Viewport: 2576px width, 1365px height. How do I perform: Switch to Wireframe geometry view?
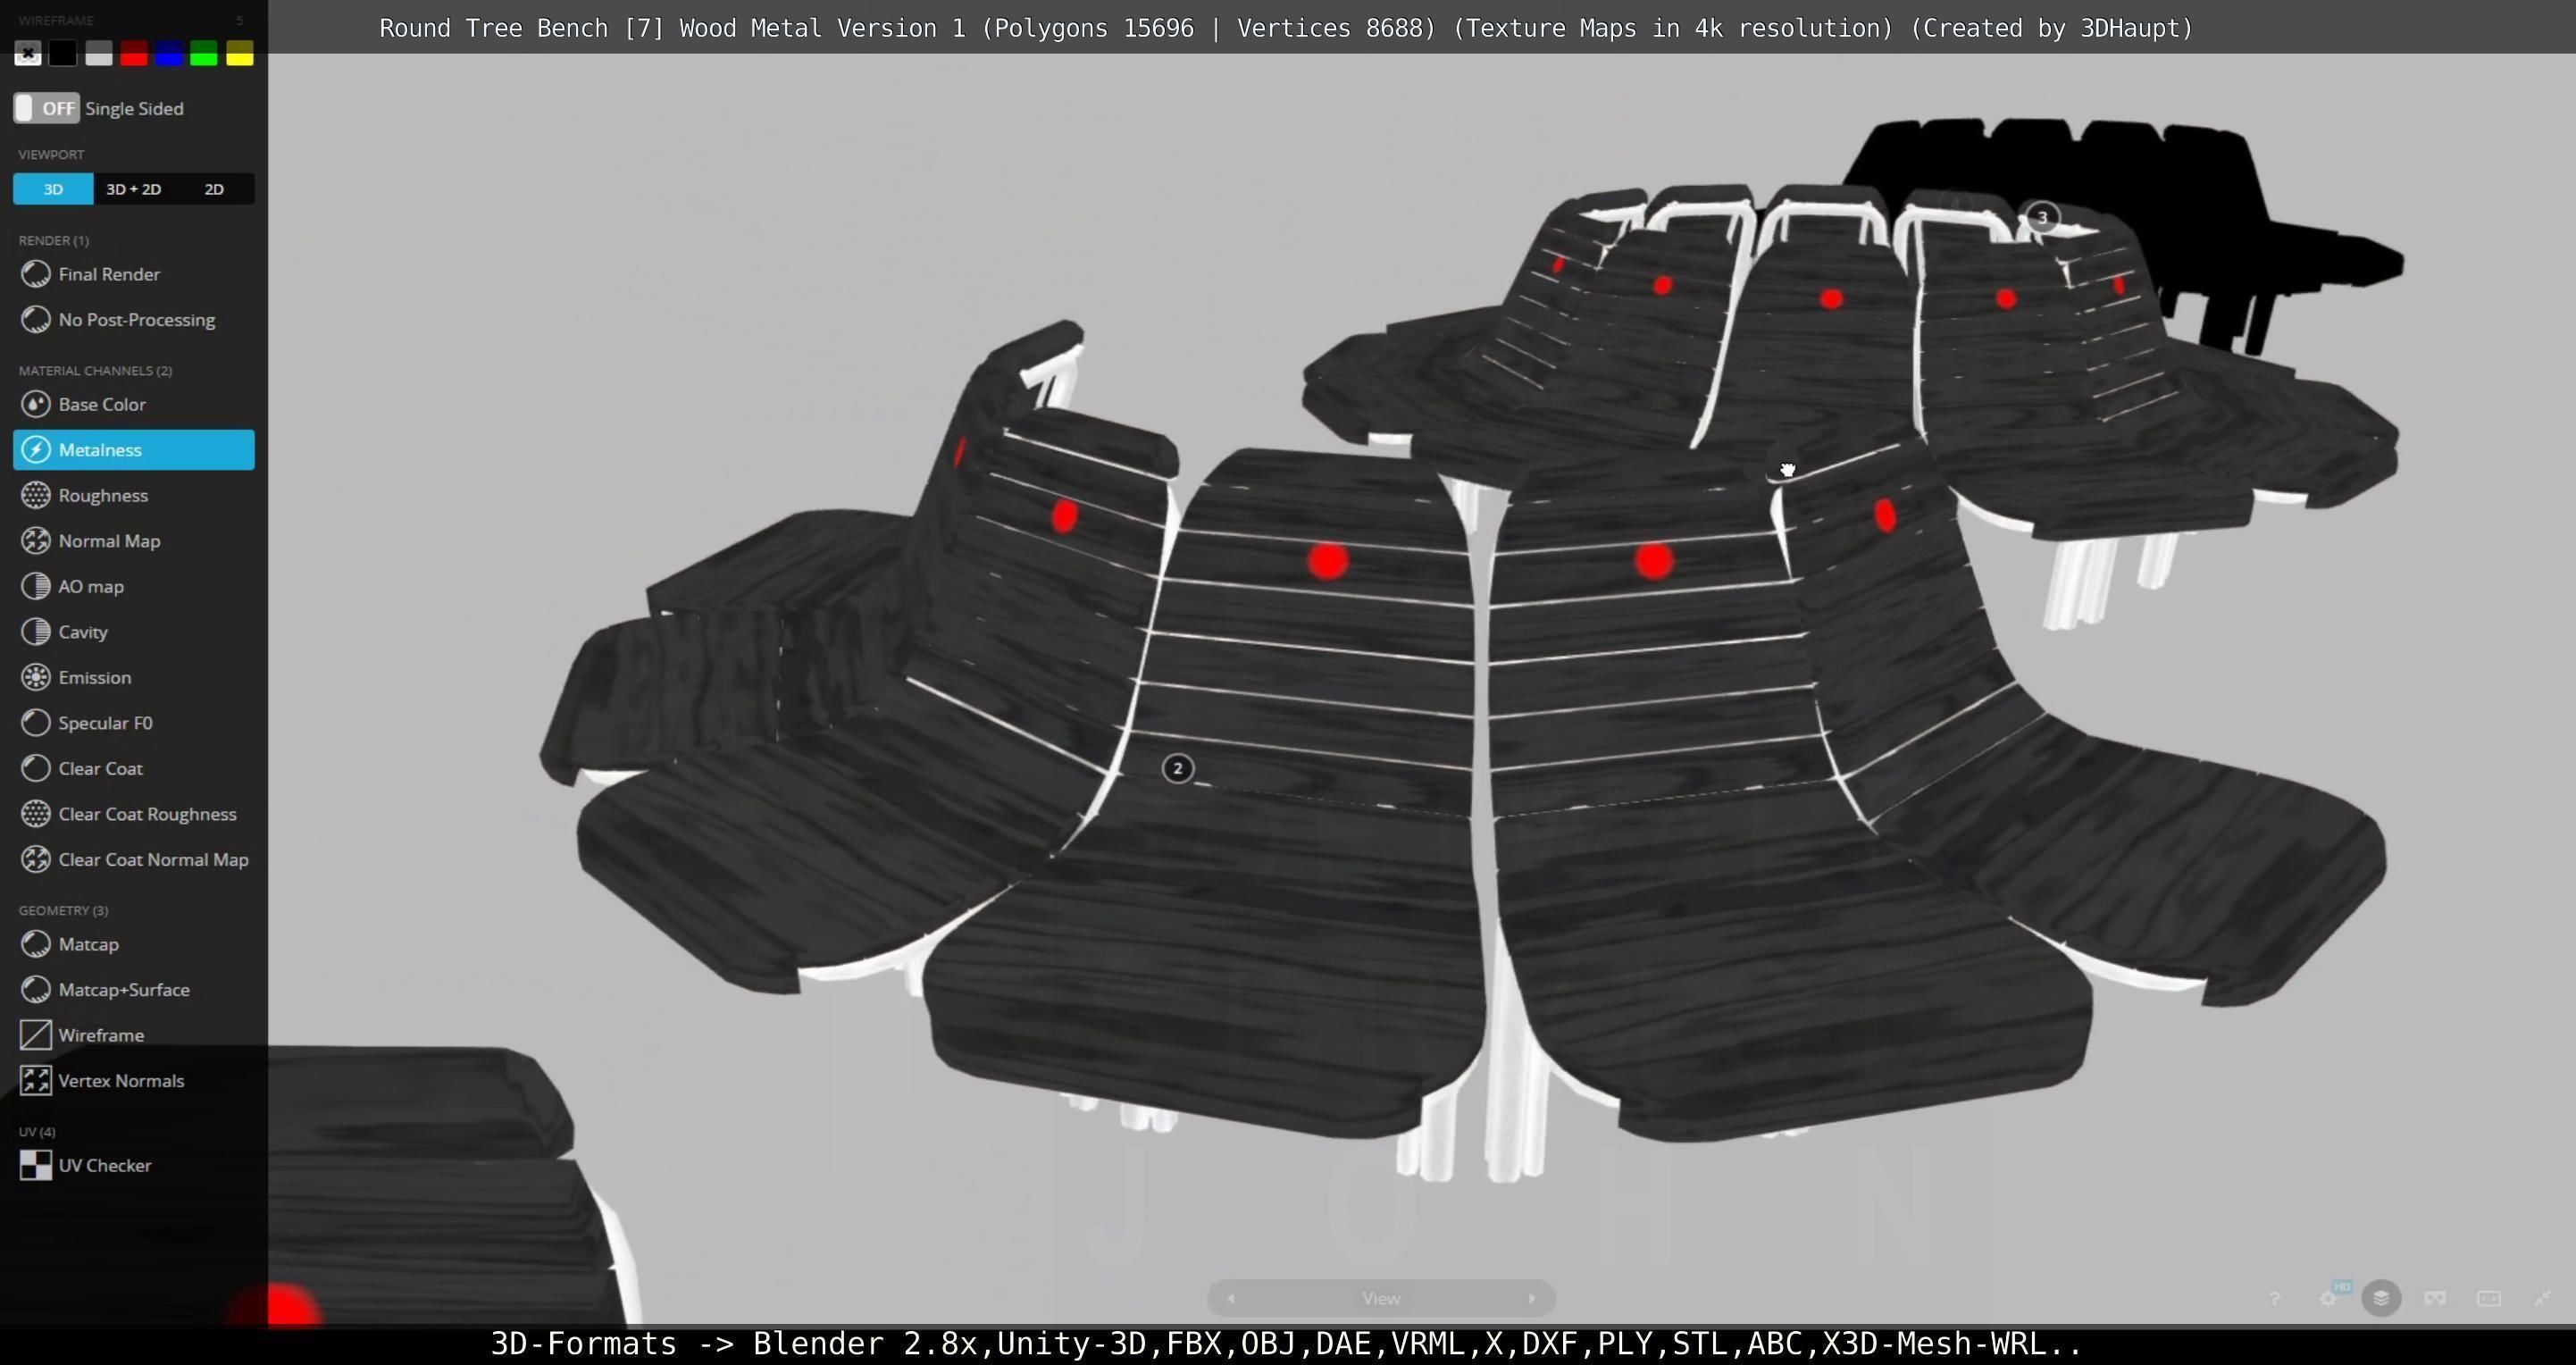(x=100, y=1035)
